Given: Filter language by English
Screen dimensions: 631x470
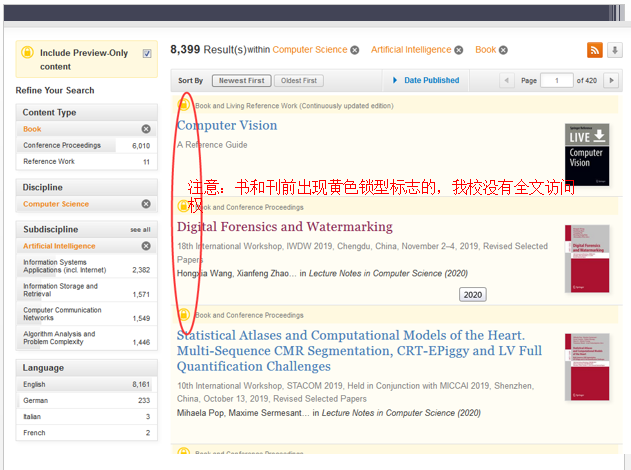Looking at the screenshot, I should pos(87,384).
